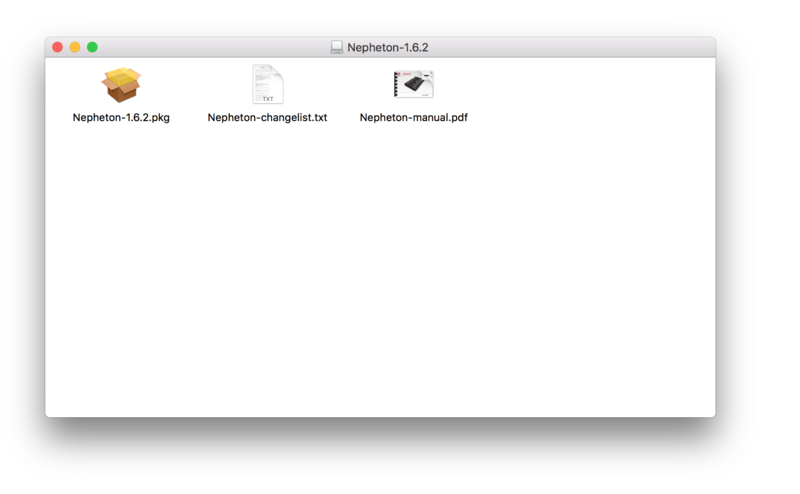Select the Nepheton-changelist.txt document icon
Screen dimensions: 800x494
[x=268, y=84]
